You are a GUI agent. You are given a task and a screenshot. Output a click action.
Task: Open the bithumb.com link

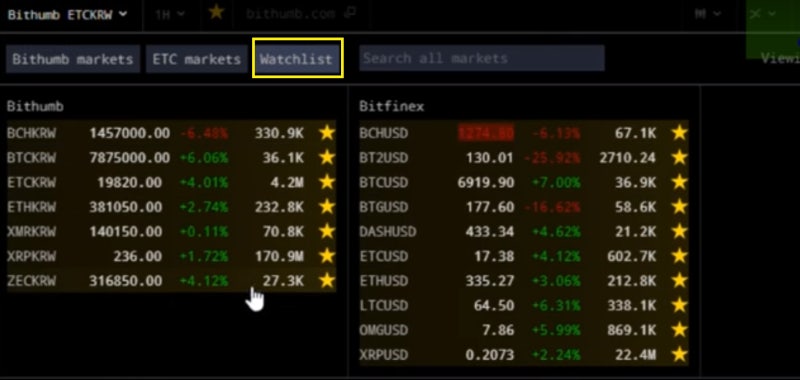290,14
